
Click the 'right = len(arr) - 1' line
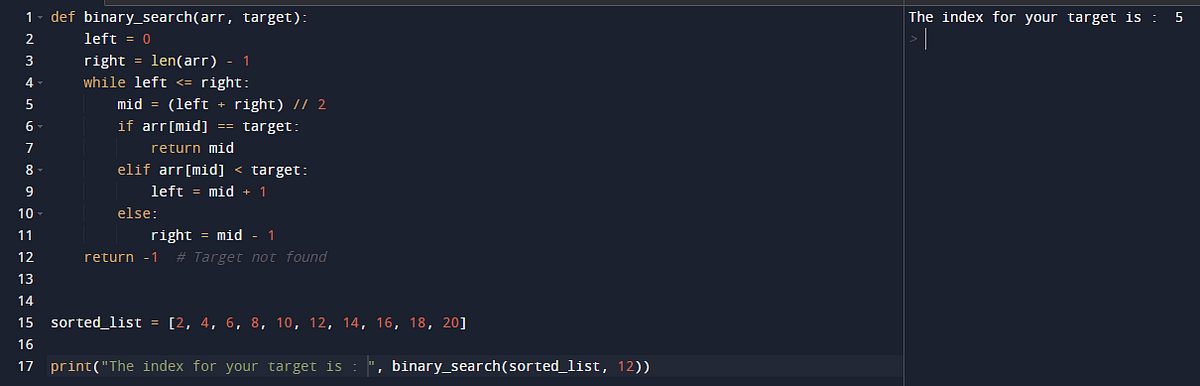tap(166, 61)
